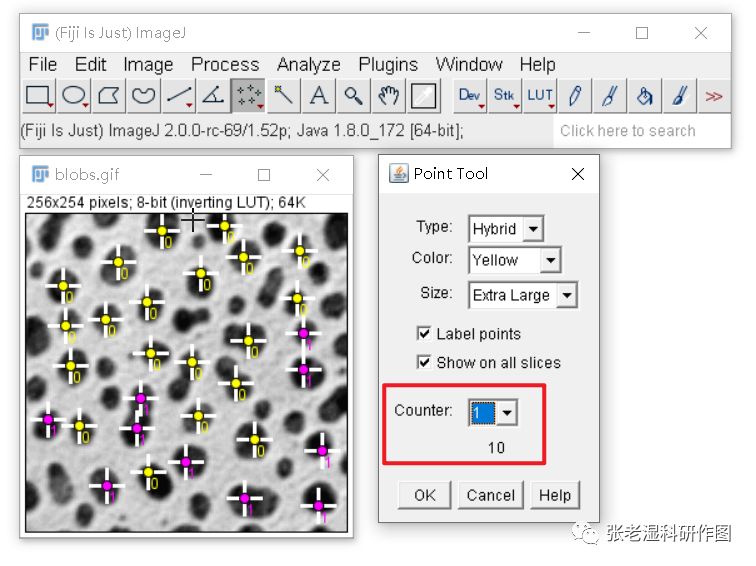756x566 pixels.
Task: Close the Point Tool dialog
Action: coord(578,174)
